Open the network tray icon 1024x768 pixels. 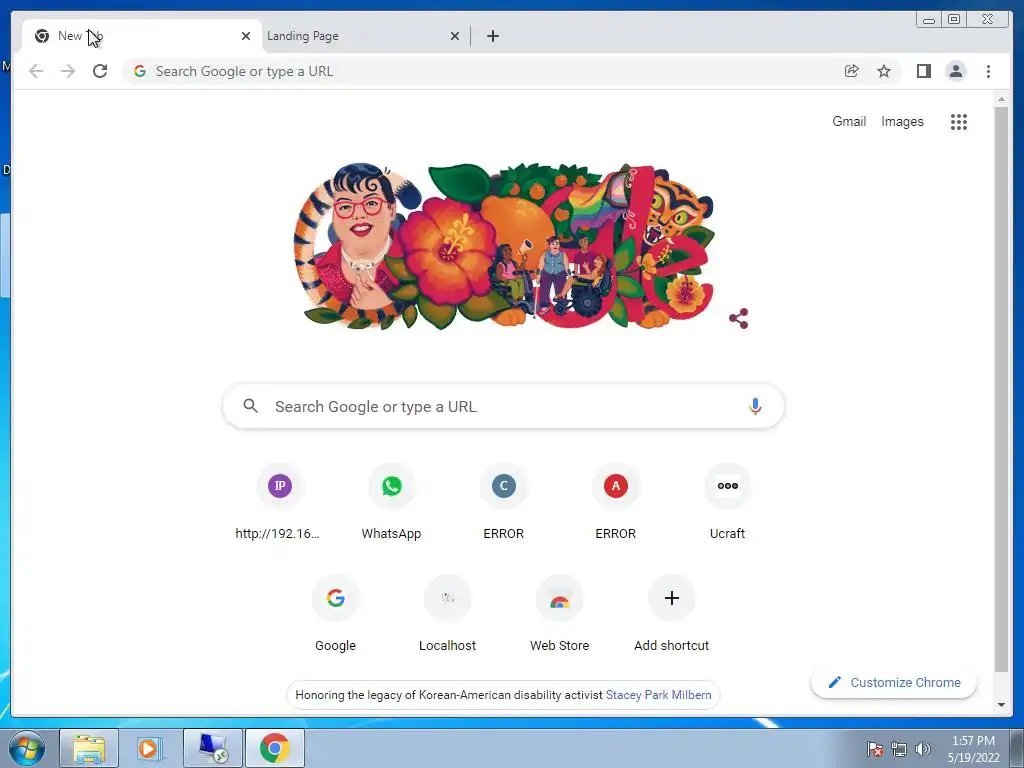(899, 749)
